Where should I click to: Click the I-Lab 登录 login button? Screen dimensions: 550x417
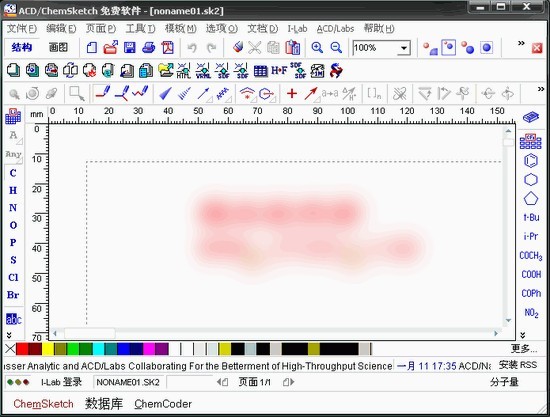[x=61, y=382]
